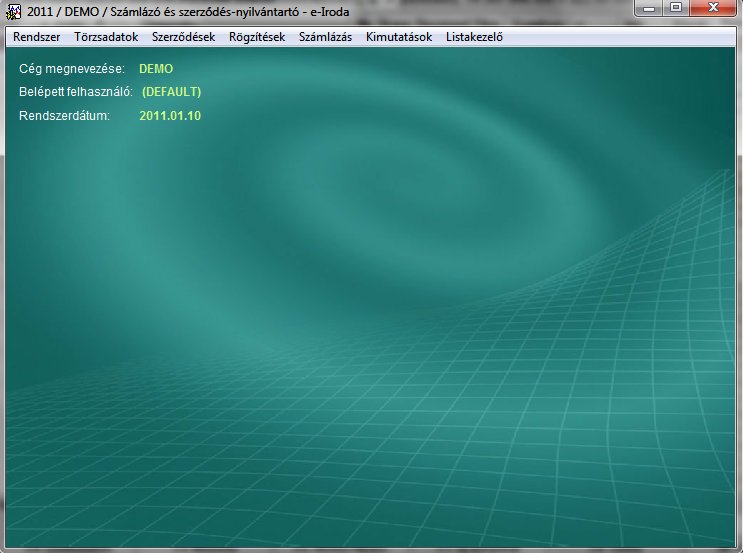Open the Törzsadatok menu
743x553 pixels.
pos(106,37)
